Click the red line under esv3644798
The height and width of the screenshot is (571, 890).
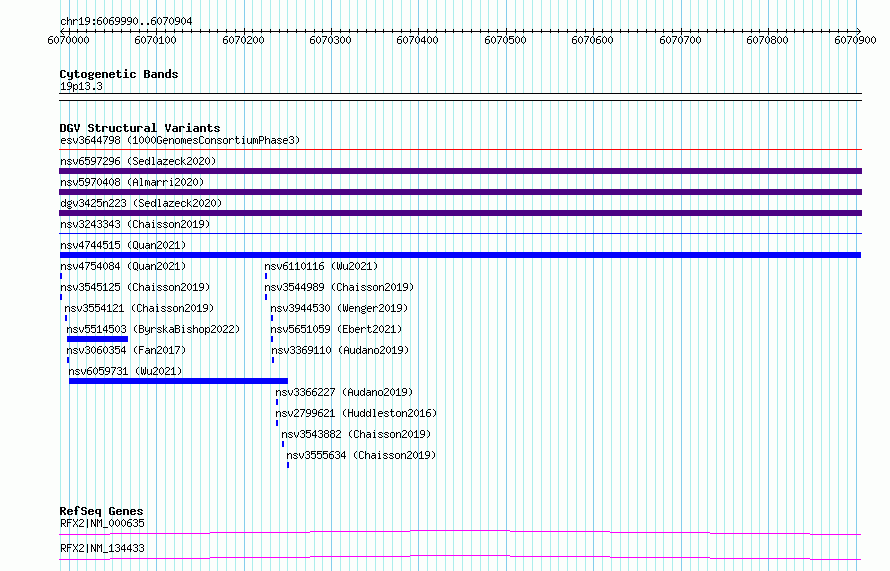point(460,150)
